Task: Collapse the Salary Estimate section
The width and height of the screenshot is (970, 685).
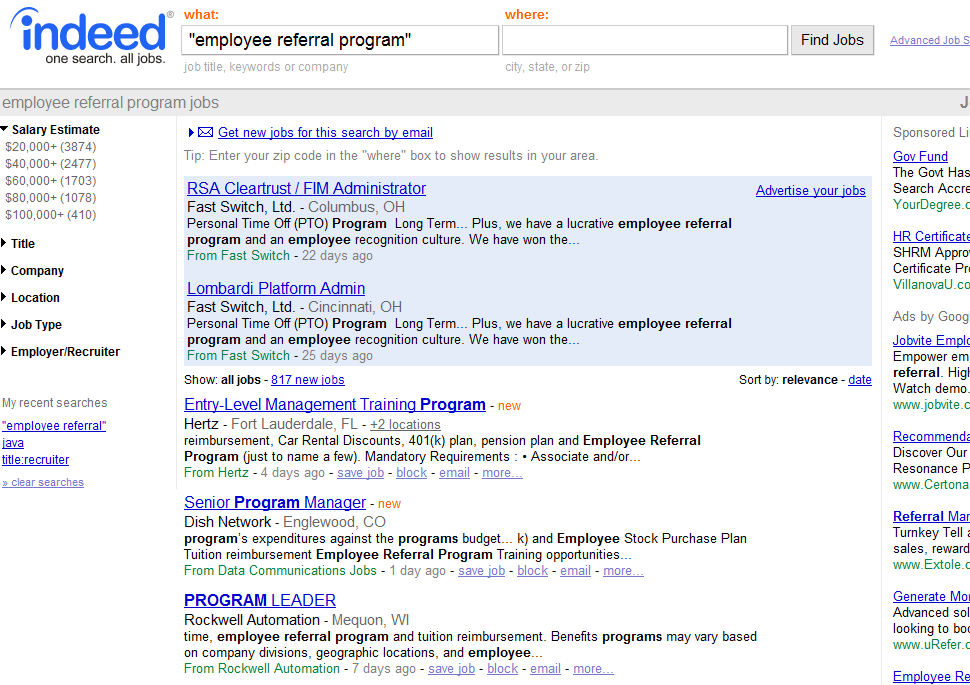Action: coord(50,129)
